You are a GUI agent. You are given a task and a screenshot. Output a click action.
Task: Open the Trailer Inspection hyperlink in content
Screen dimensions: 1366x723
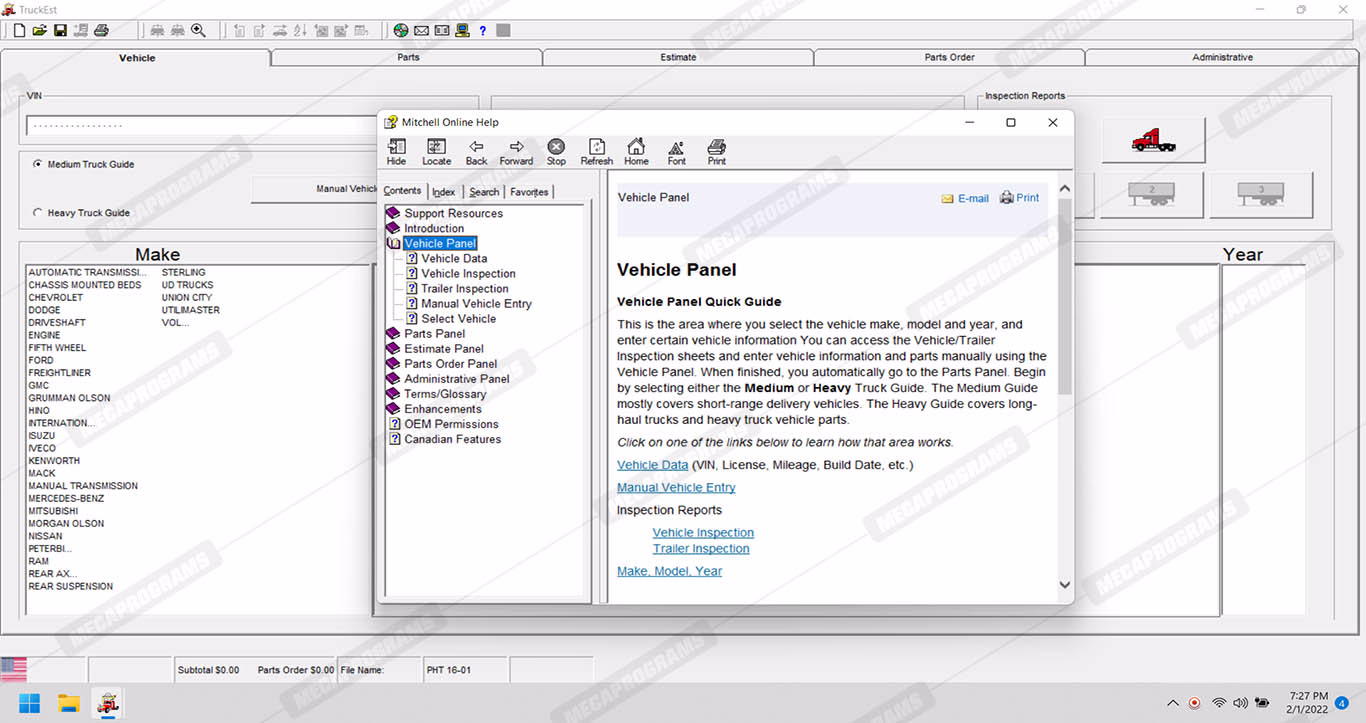(701, 548)
